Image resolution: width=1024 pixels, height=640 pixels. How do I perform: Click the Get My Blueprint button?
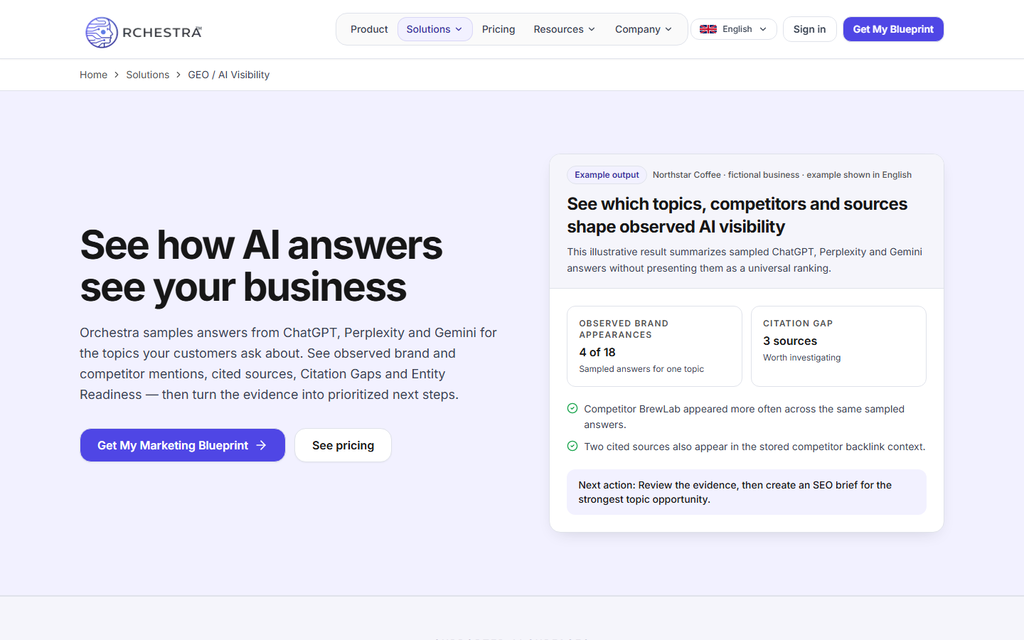pyautogui.click(x=893, y=29)
